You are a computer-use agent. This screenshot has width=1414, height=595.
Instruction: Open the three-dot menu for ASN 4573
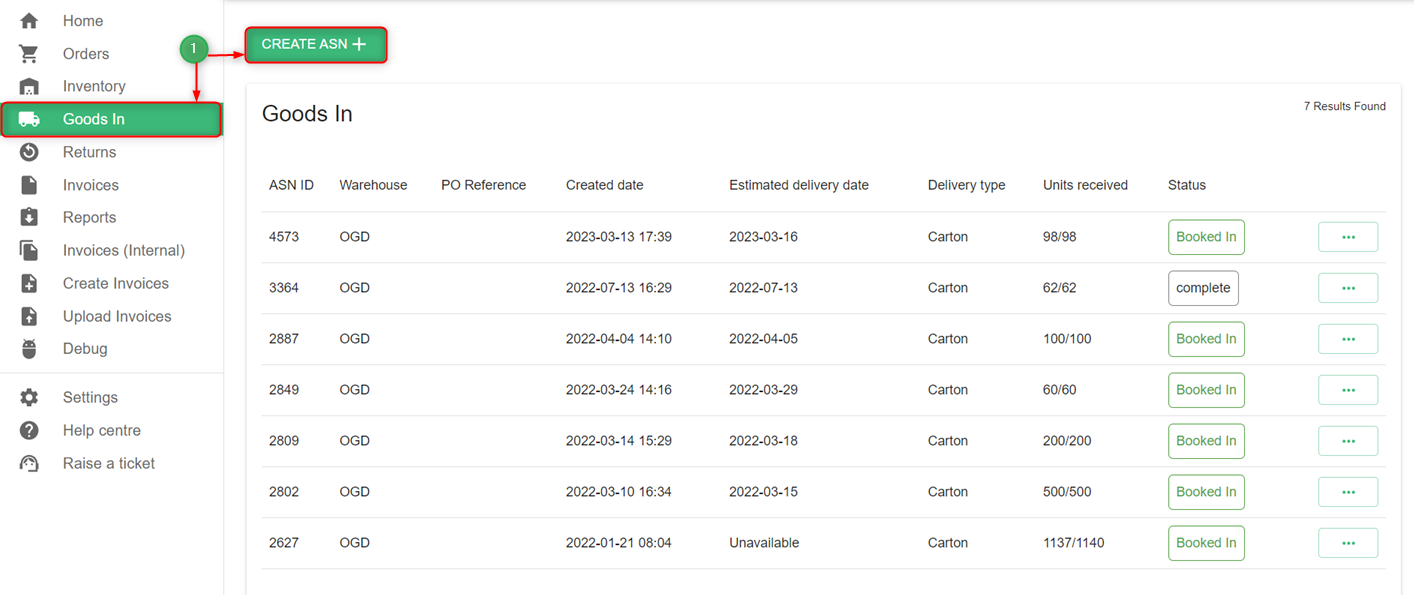1348,237
